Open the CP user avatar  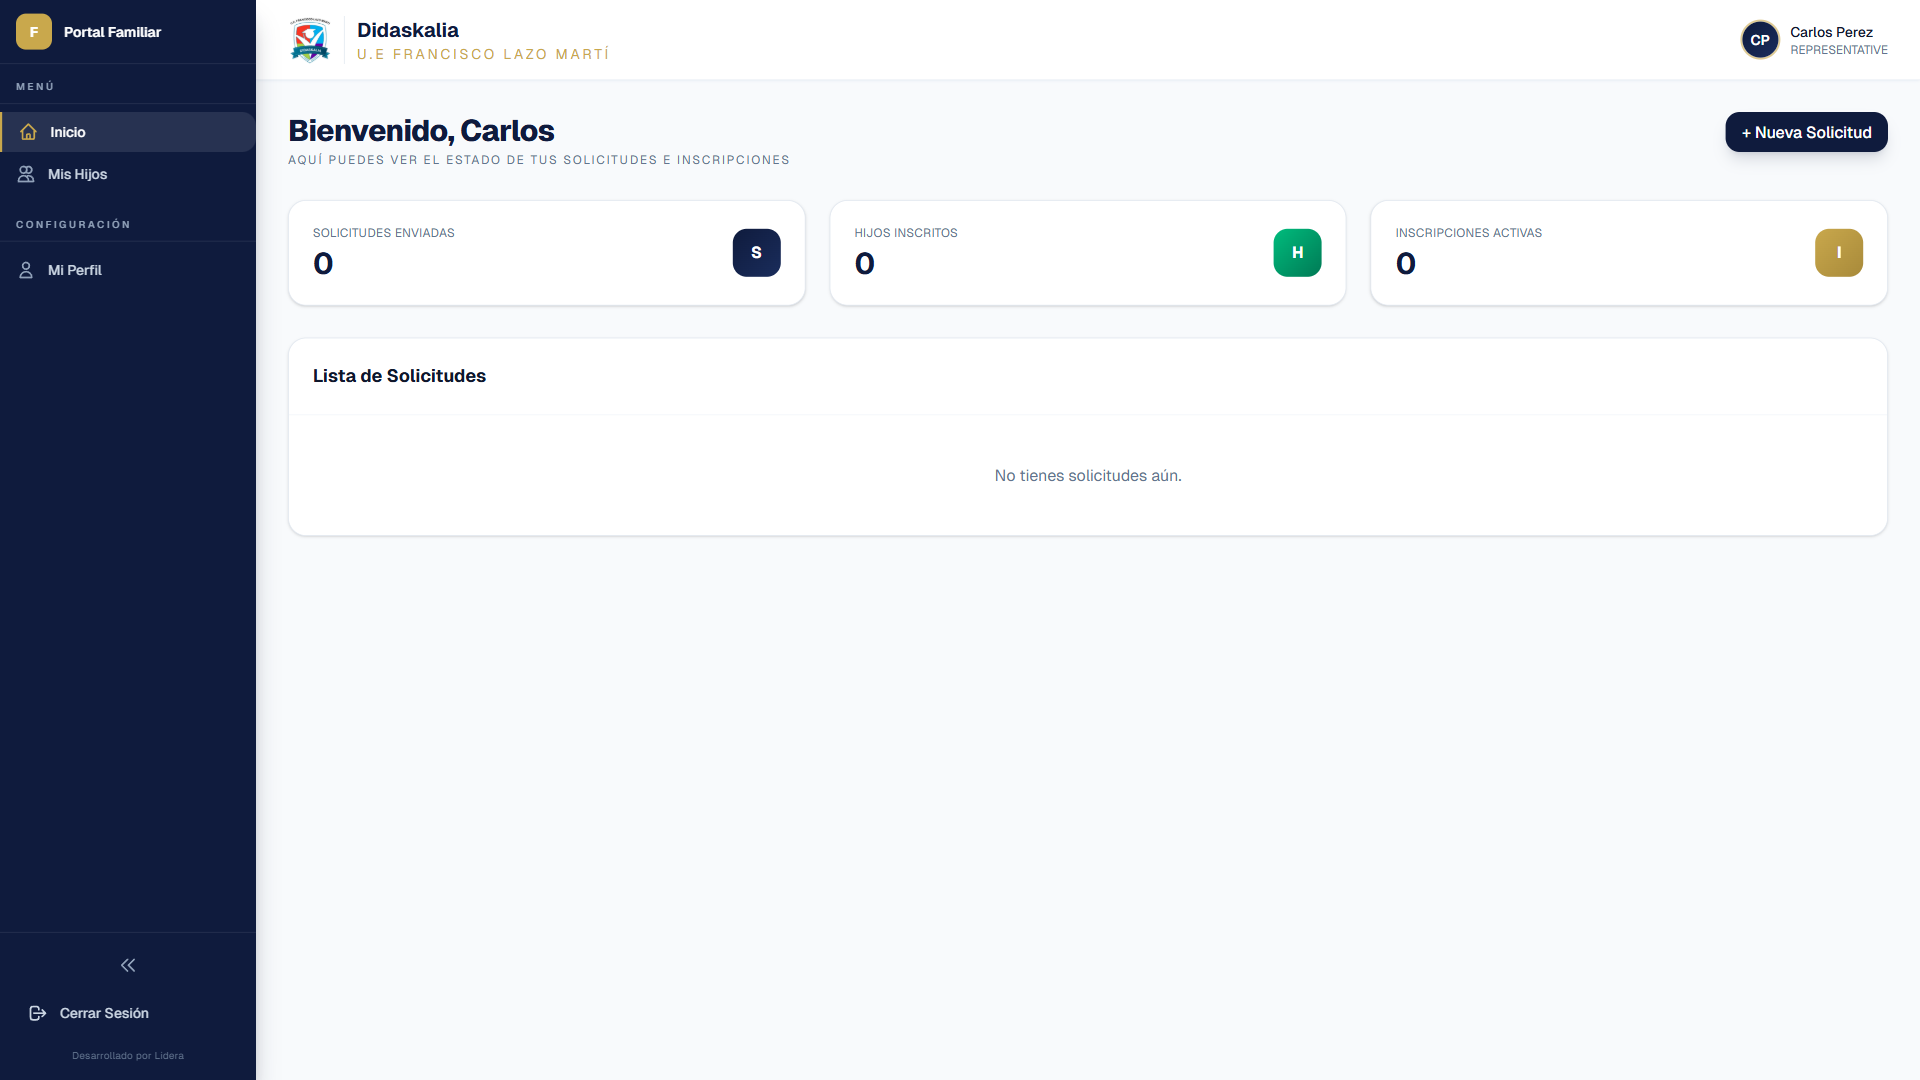click(1760, 40)
